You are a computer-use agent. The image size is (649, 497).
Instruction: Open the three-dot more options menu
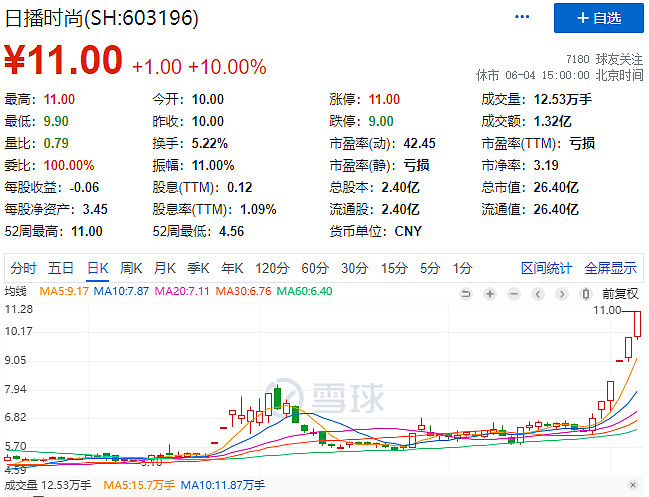pyautogui.click(x=522, y=17)
